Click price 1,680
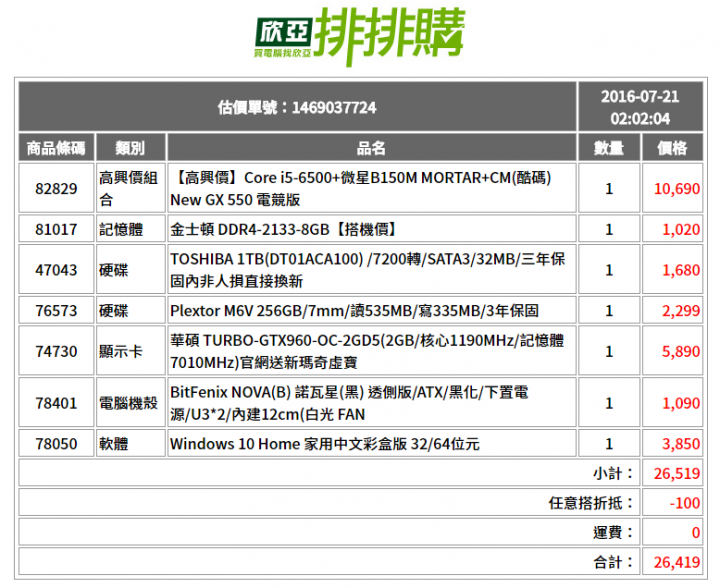The height and width of the screenshot is (588, 720). click(681, 270)
